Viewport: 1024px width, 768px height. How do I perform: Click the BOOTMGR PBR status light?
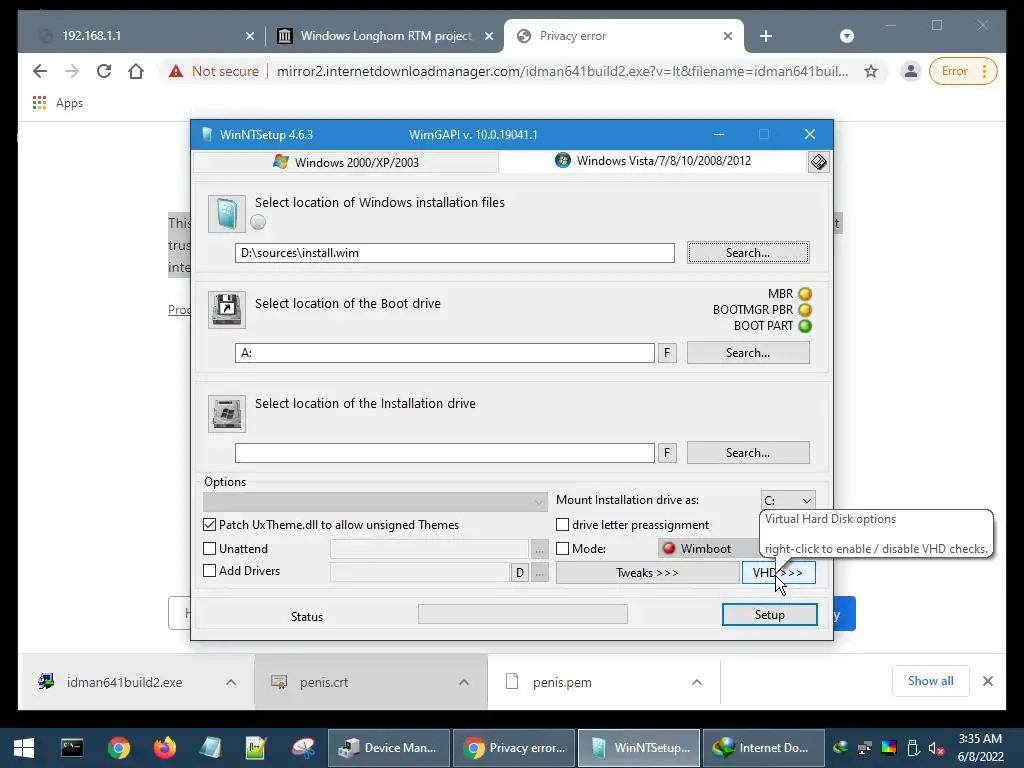tap(805, 310)
